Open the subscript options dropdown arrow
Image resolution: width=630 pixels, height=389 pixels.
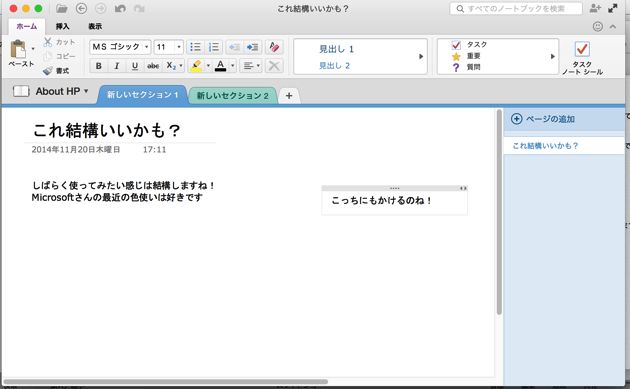coord(181,66)
